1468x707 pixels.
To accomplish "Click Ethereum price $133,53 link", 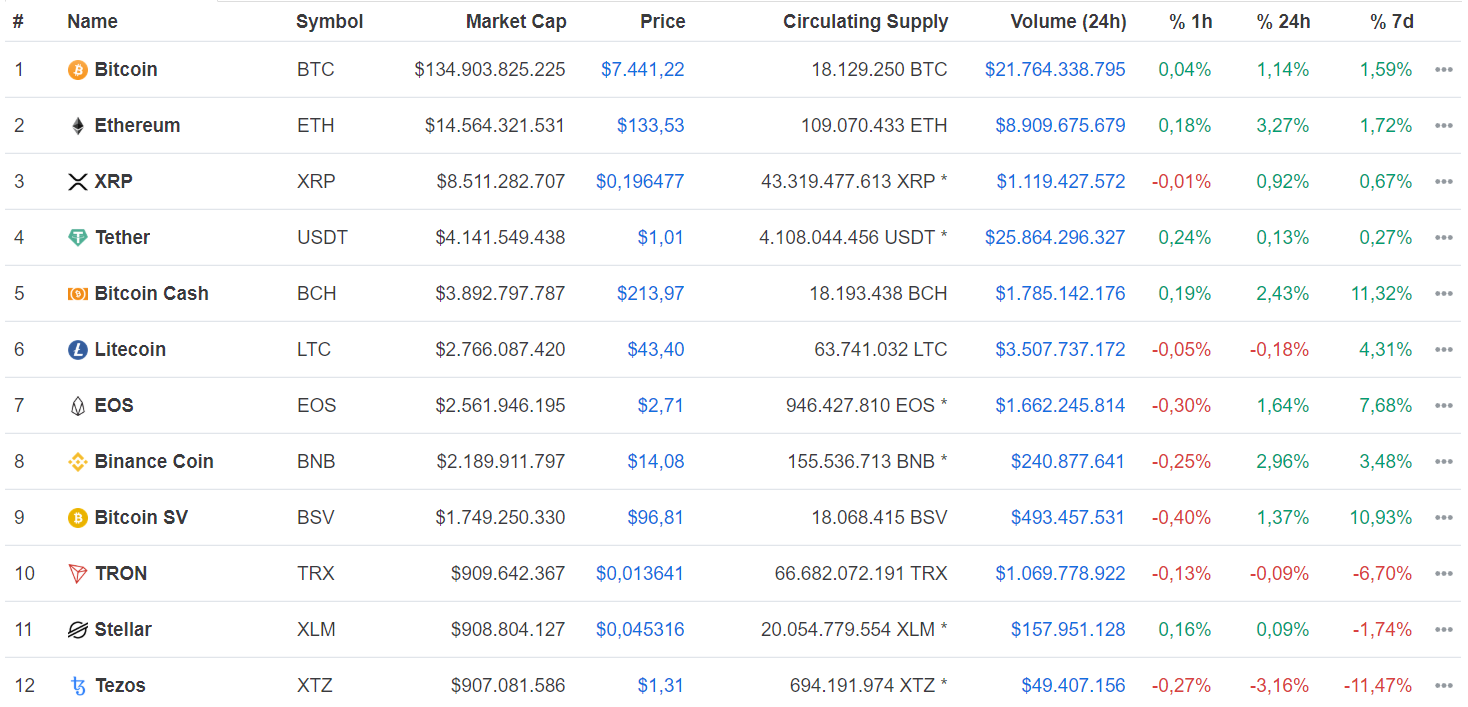I will pyautogui.click(x=650, y=126).
